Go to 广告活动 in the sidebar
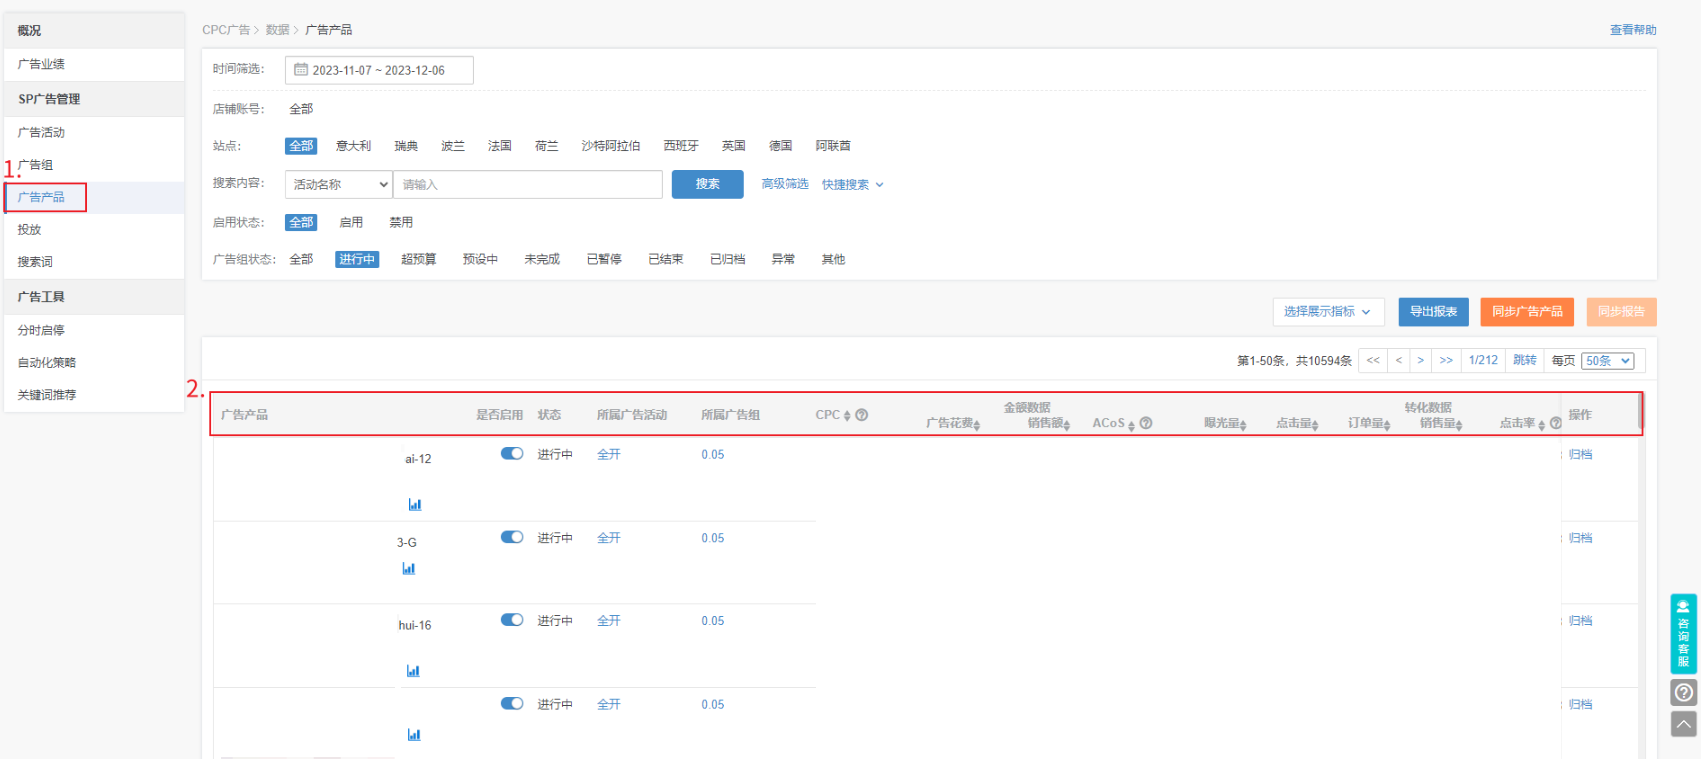 pyautogui.click(x=41, y=132)
